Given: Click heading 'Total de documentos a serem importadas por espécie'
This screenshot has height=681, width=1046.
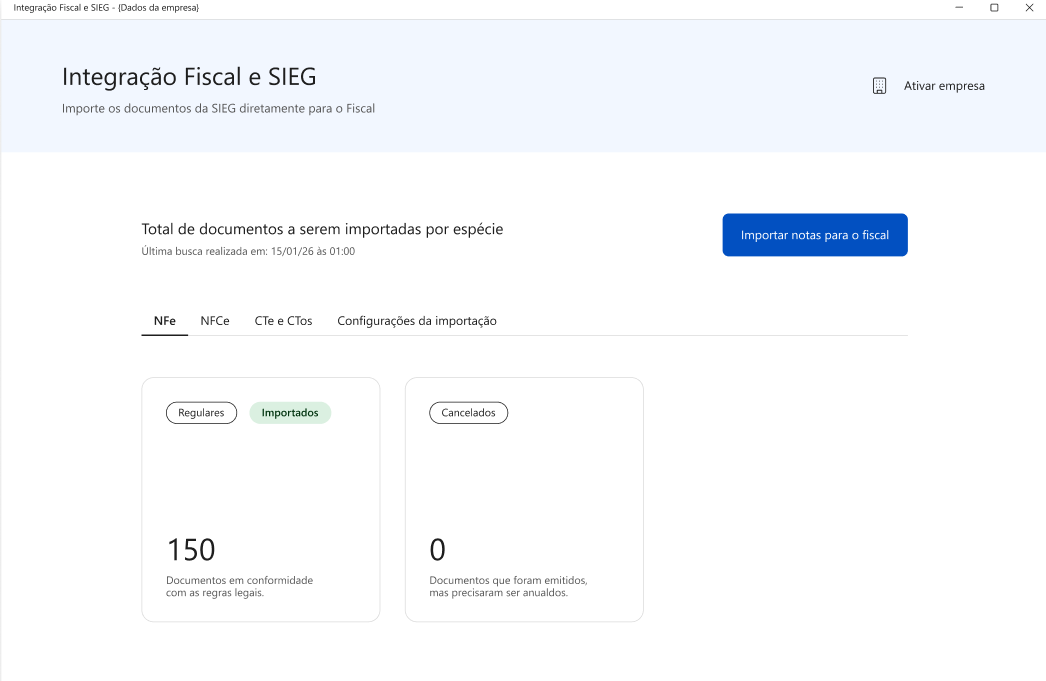Looking at the screenshot, I should (322, 229).
